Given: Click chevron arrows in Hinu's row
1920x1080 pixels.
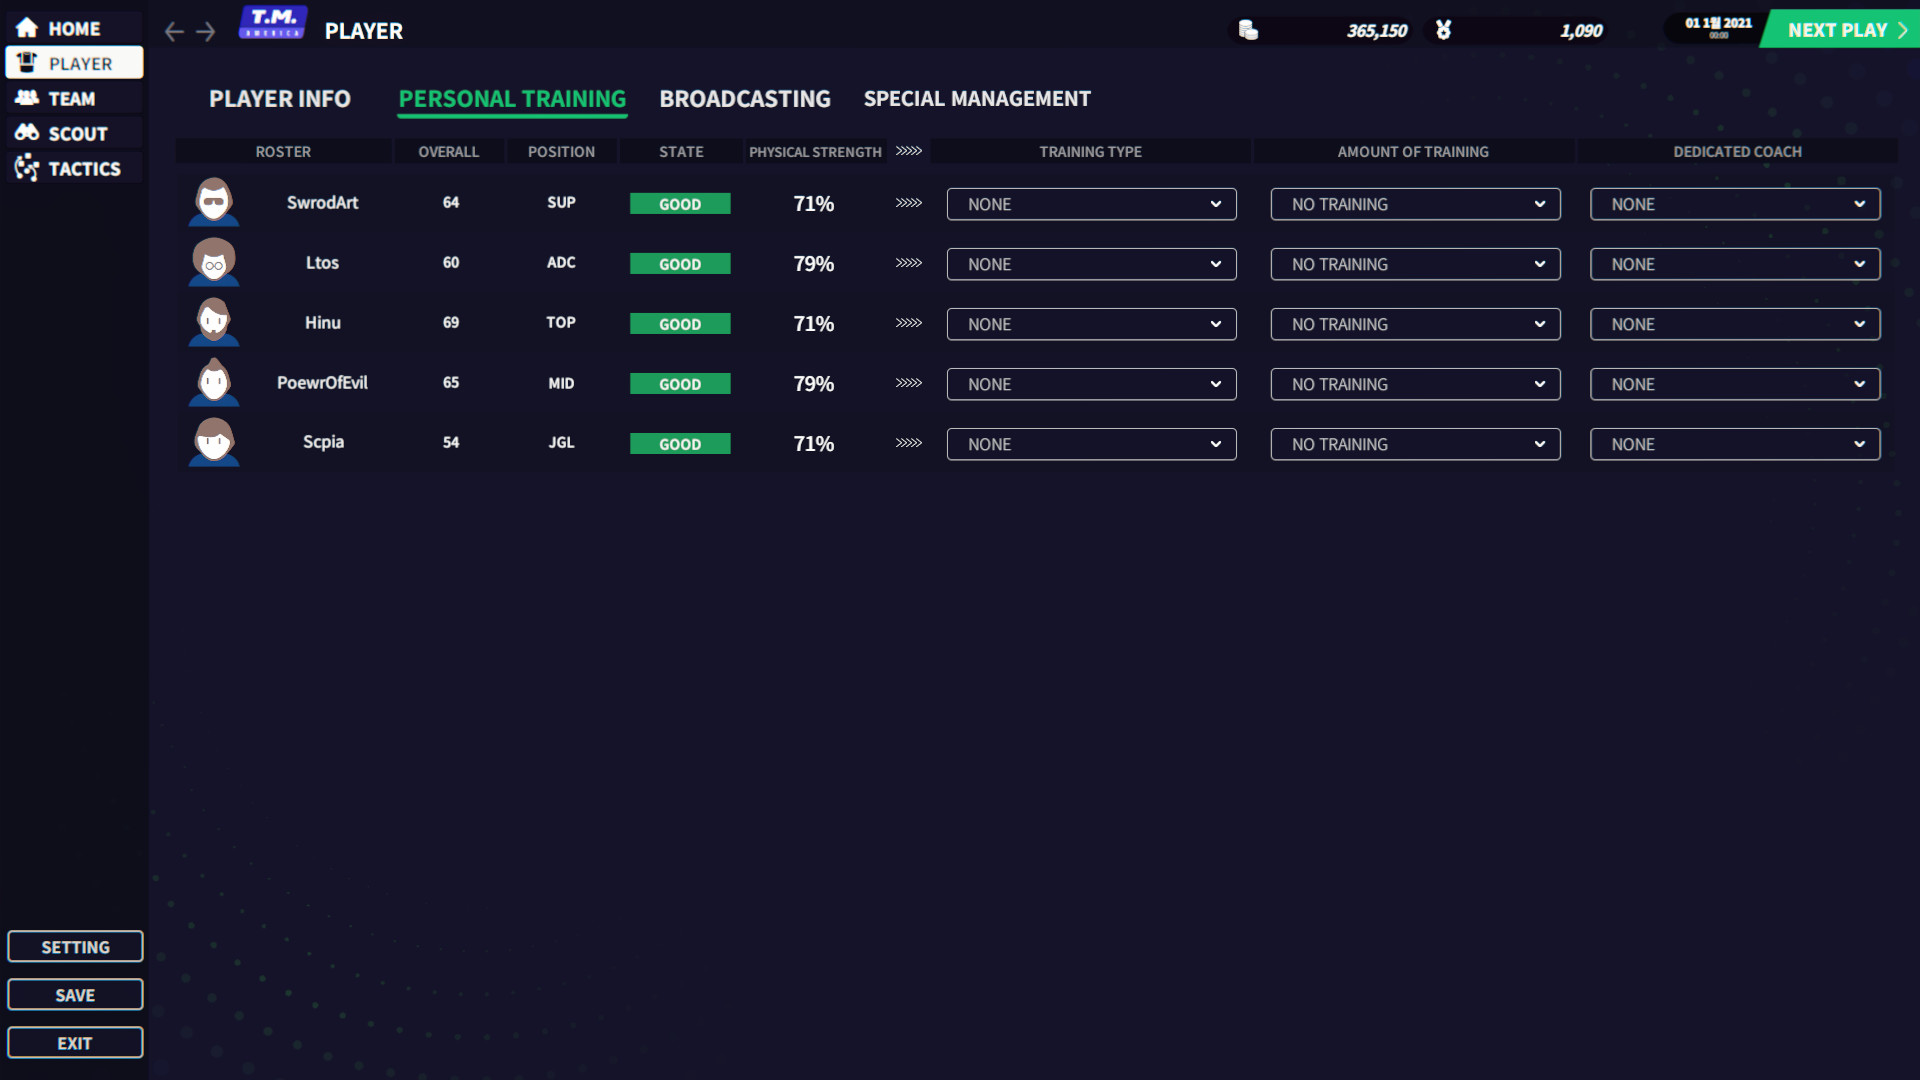Looking at the screenshot, I should (909, 323).
